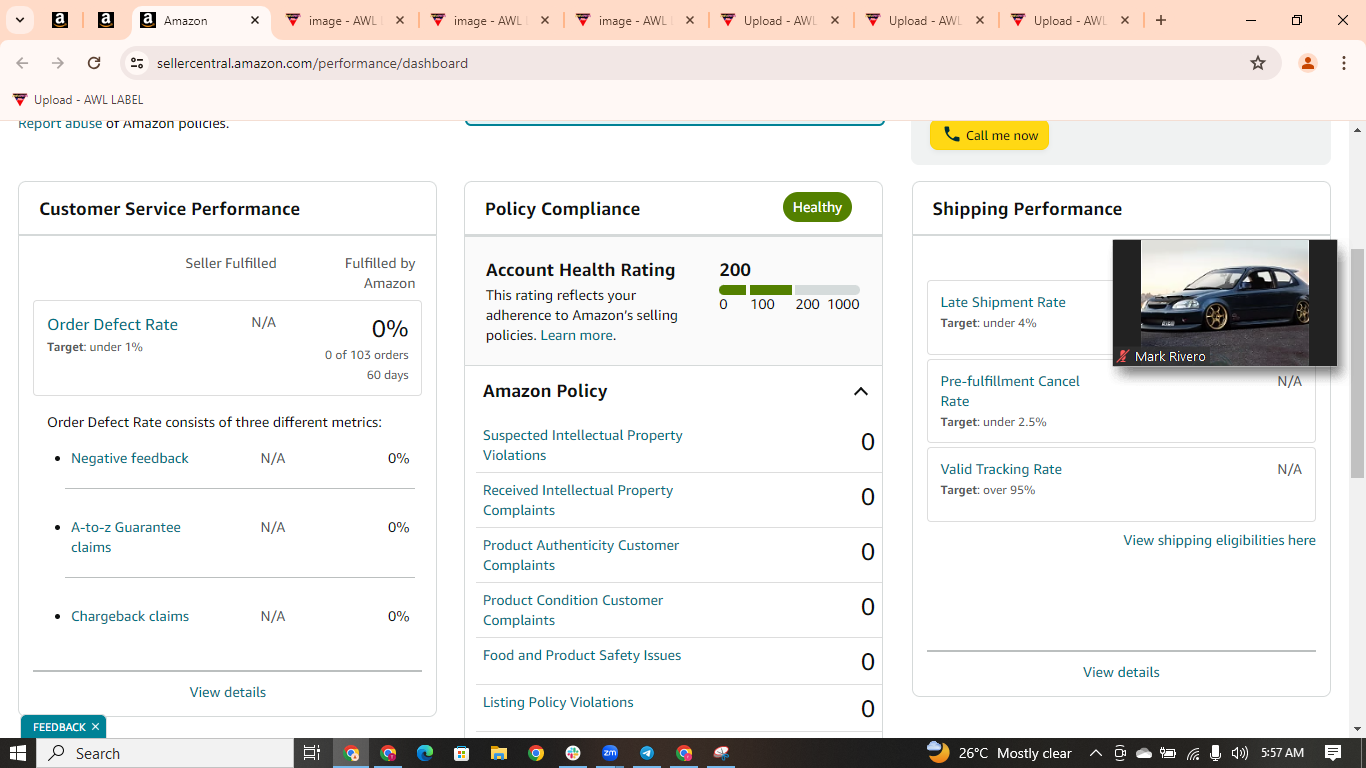Image resolution: width=1366 pixels, height=768 pixels.
Task: Click the Report abuse link
Action: pos(60,124)
